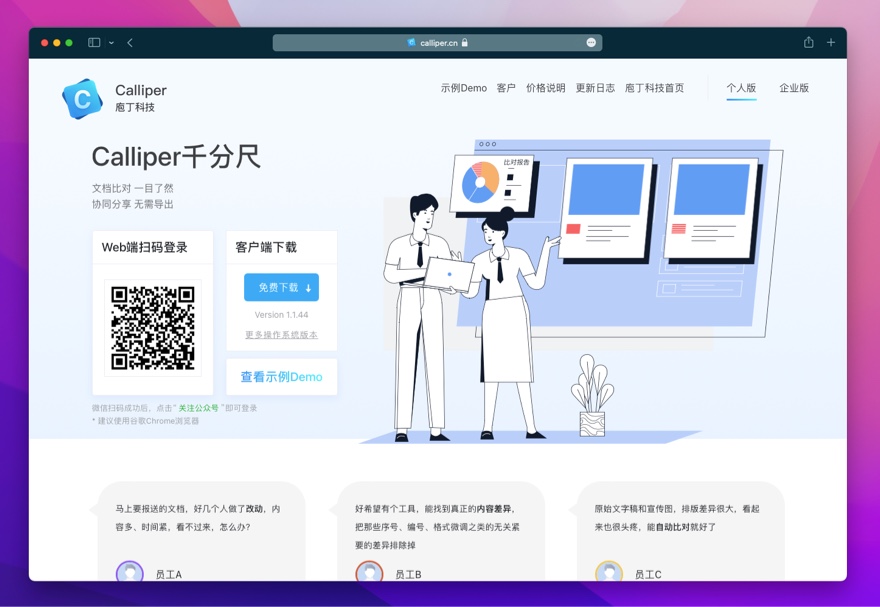Click the 免费下载 download button
The width and height of the screenshot is (880, 607).
[281, 287]
